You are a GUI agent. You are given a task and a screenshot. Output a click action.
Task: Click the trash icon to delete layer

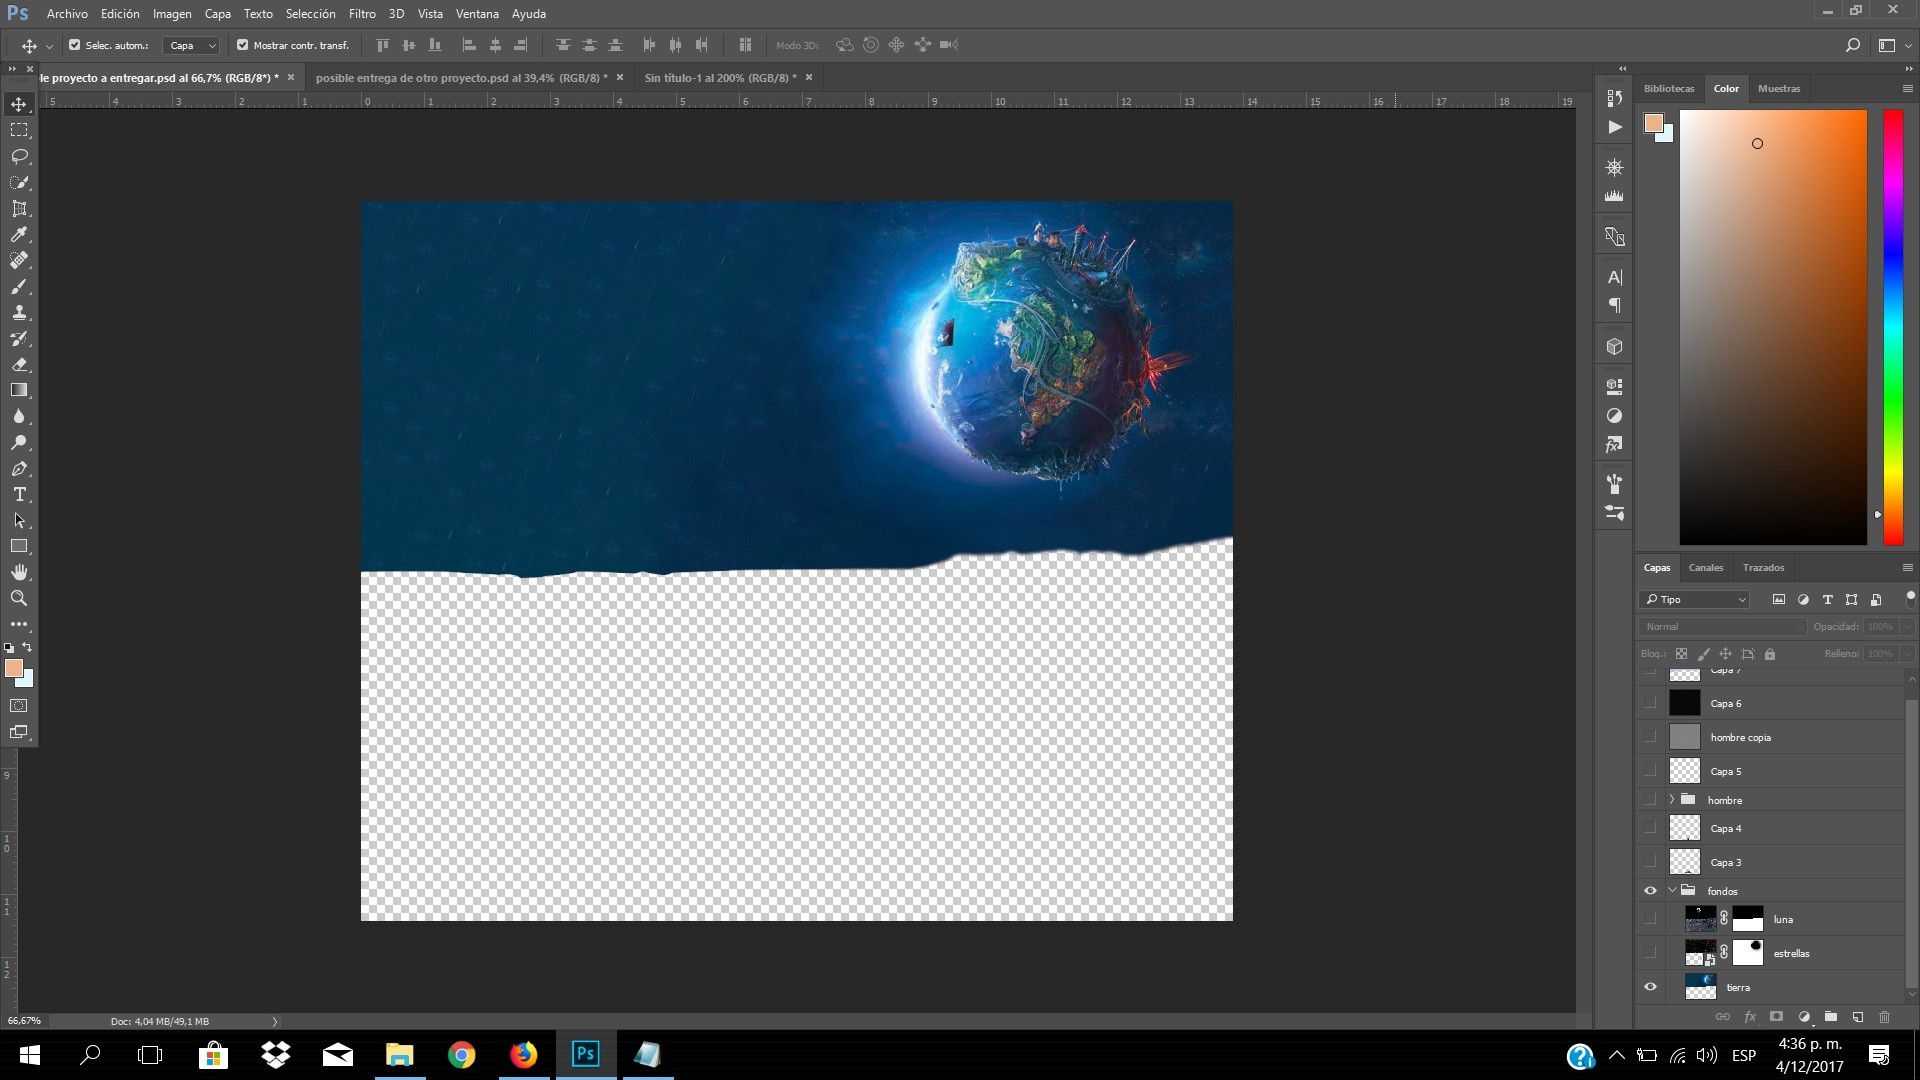[x=1884, y=1017]
